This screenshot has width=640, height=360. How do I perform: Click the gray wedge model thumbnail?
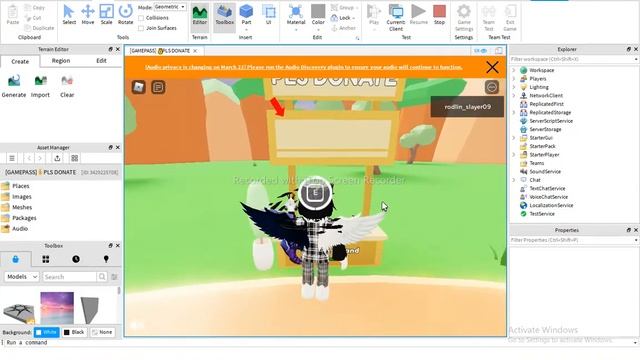pyautogui.click(x=90, y=309)
